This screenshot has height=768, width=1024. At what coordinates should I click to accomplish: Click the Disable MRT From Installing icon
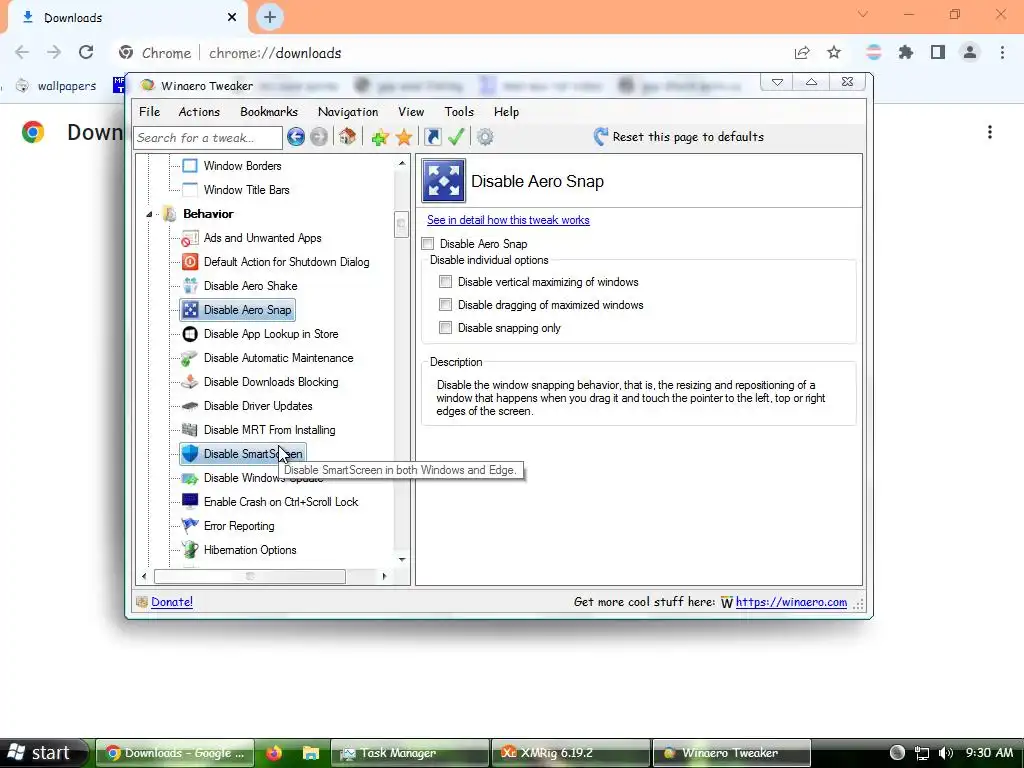[x=189, y=430]
